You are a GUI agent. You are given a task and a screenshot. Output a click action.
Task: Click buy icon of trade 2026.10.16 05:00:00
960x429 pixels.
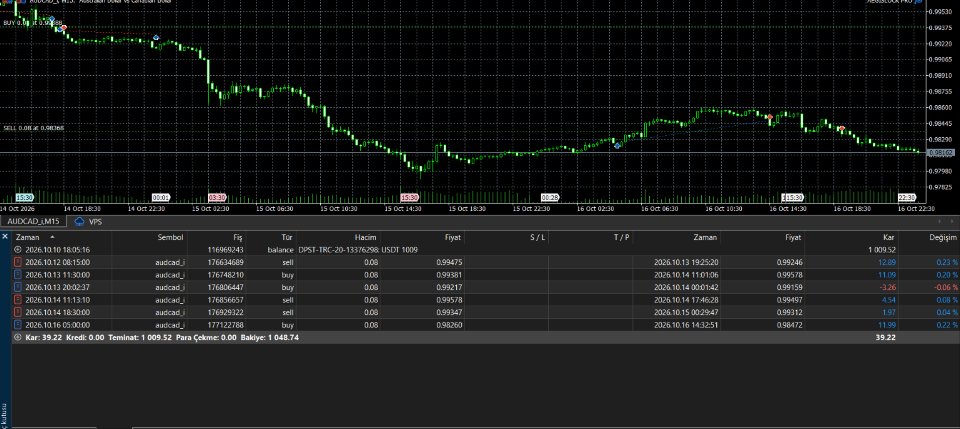pyautogui.click(x=18, y=325)
